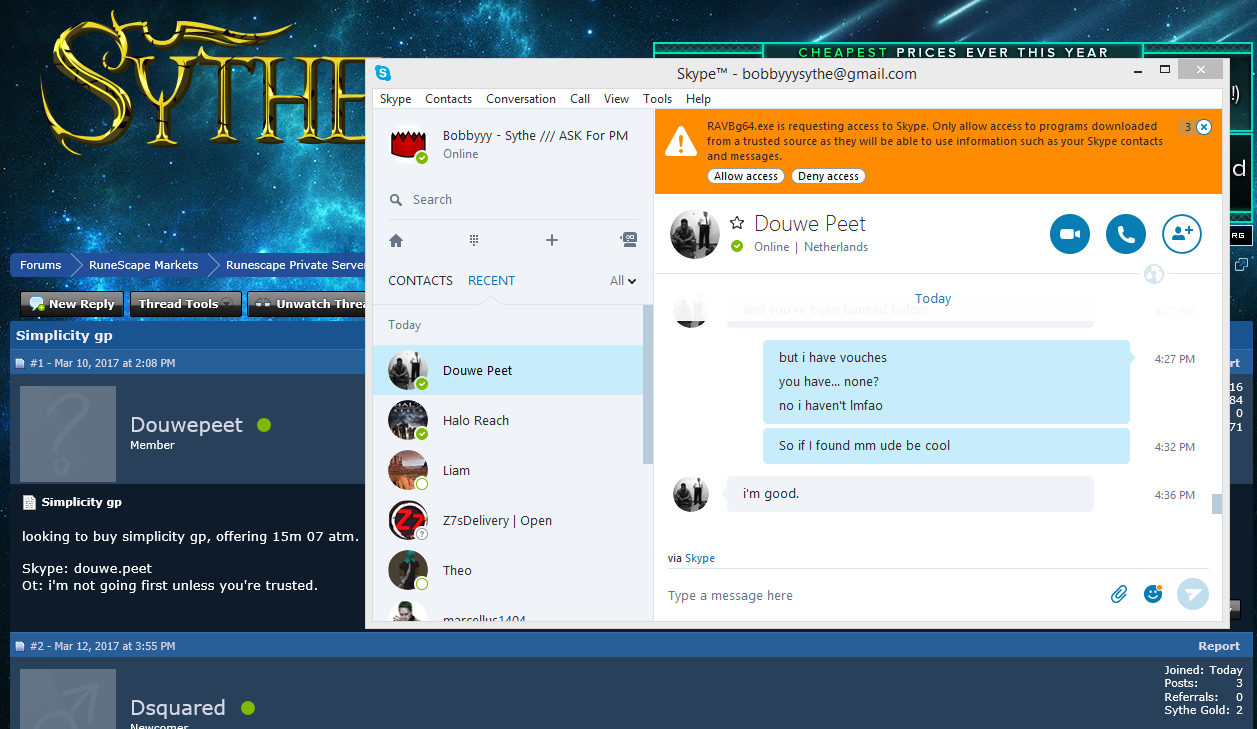This screenshot has height=729, width=1257.
Task: Open the Call menu
Action: [x=580, y=99]
